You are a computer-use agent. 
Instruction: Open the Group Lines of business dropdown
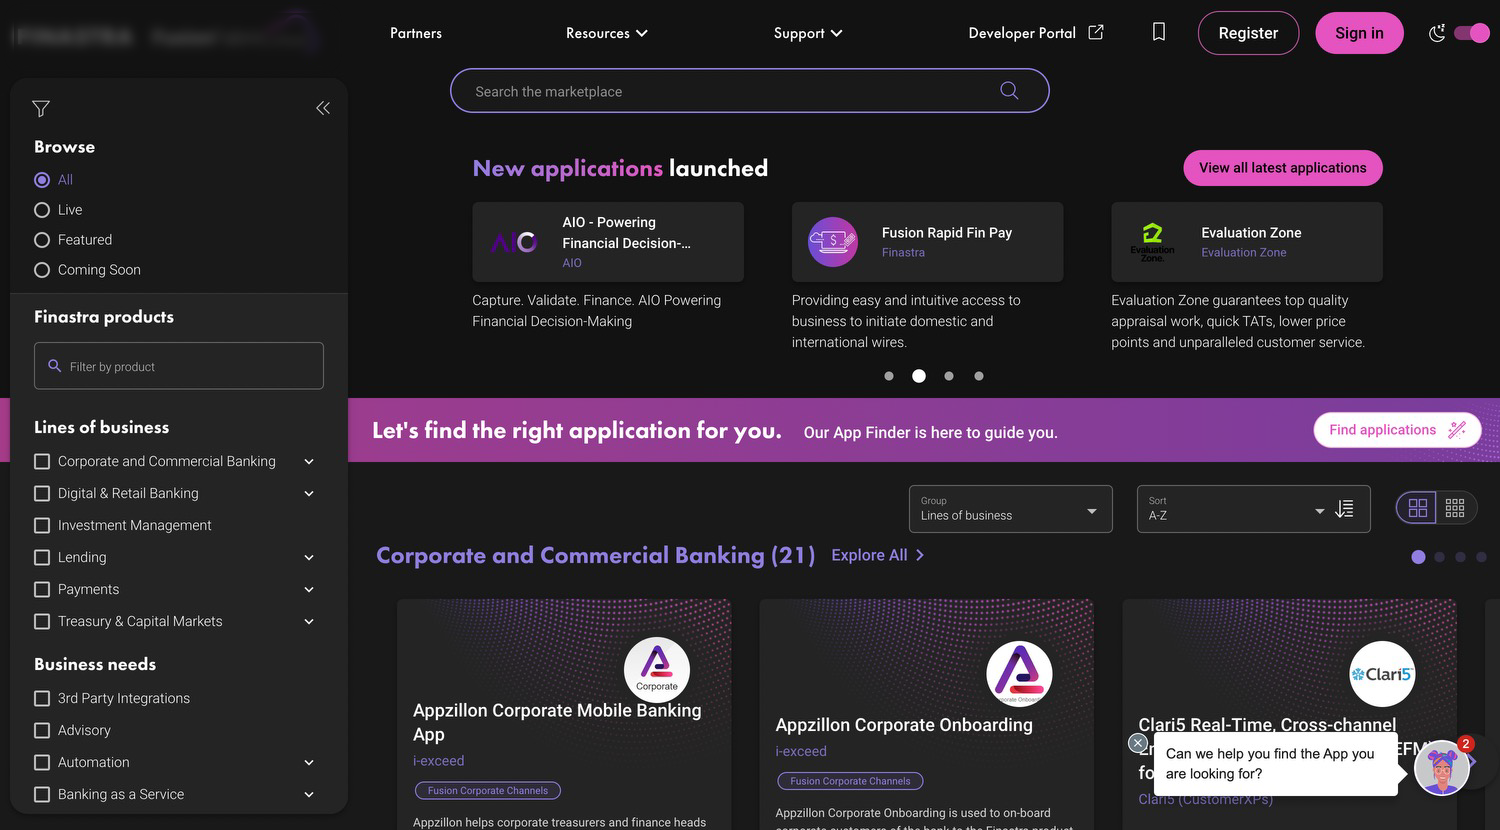click(1010, 509)
